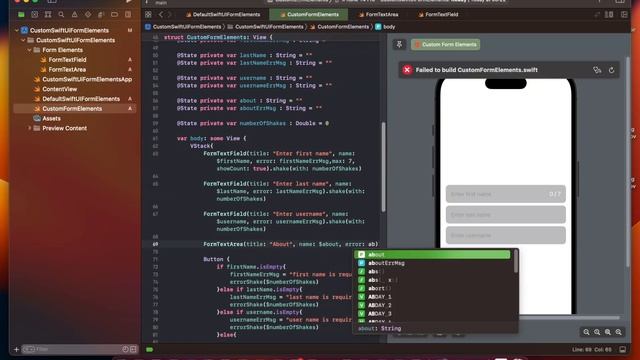
Task: Show recent files filter in navigator
Action: (x=125, y=349)
